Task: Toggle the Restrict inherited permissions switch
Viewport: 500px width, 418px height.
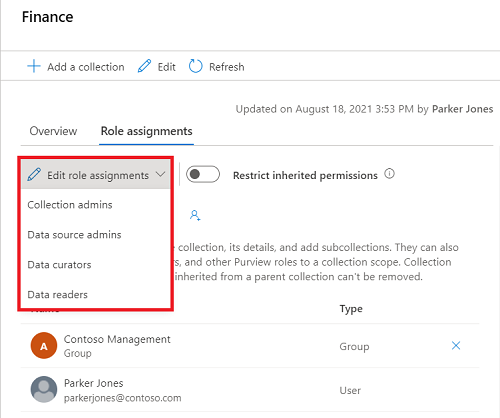Action: pyautogui.click(x=203, y=174)
